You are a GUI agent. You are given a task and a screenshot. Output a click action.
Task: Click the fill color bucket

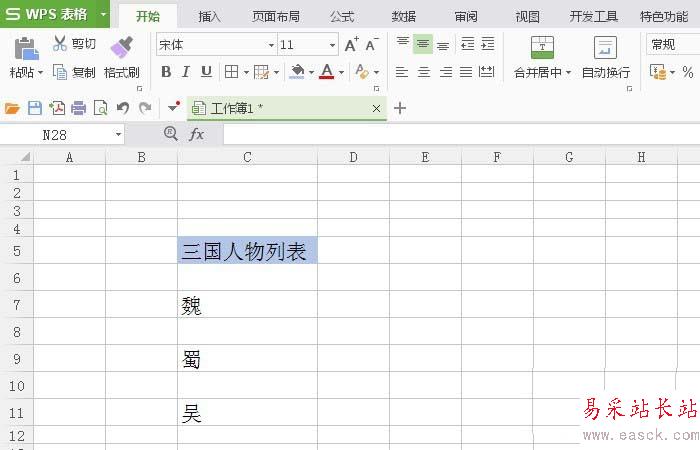(x=297, y=71)
